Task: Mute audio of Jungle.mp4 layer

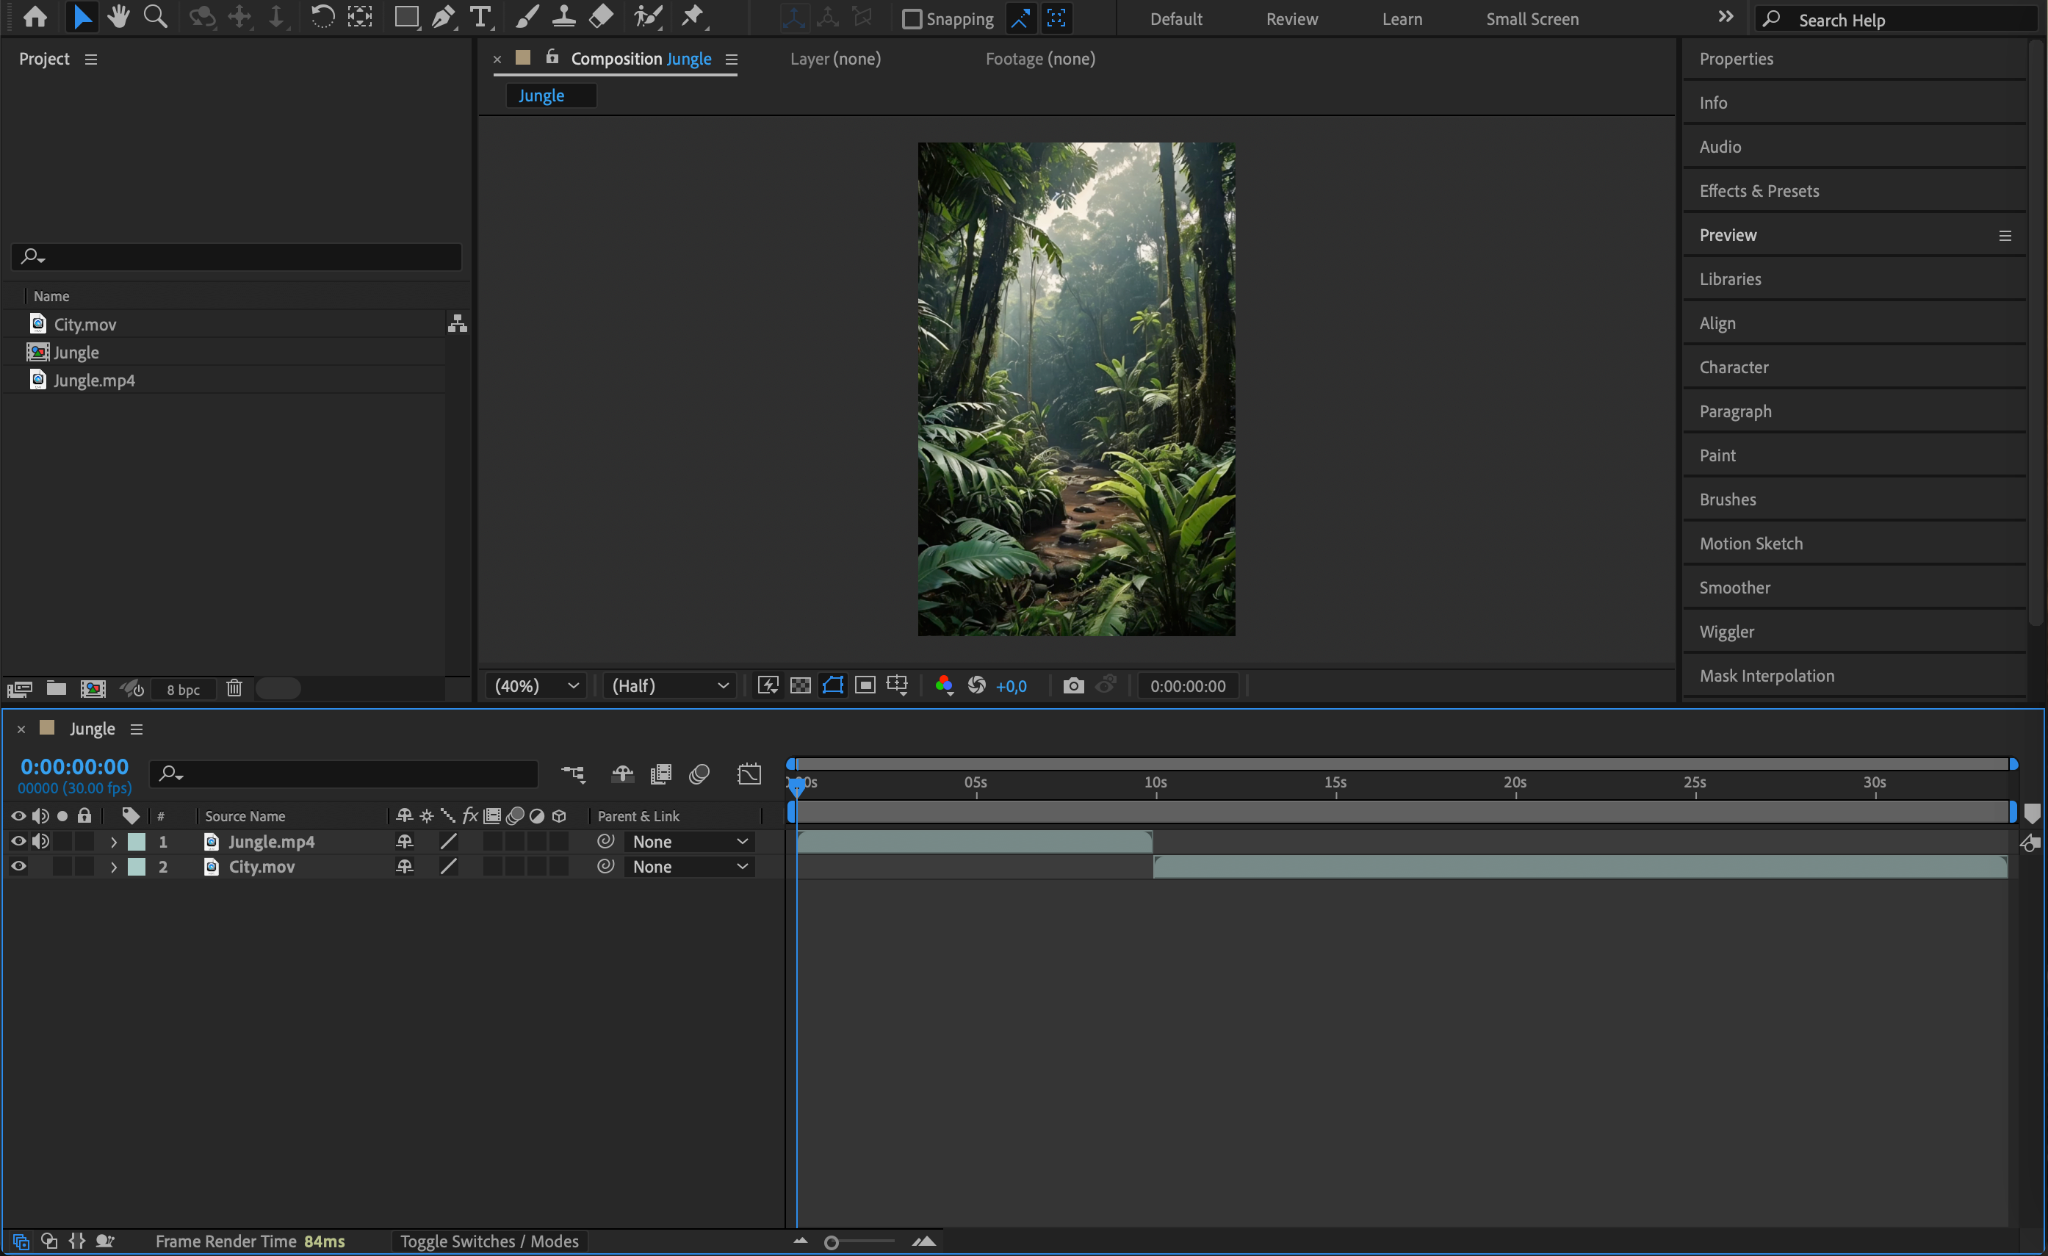Action: 40,842
